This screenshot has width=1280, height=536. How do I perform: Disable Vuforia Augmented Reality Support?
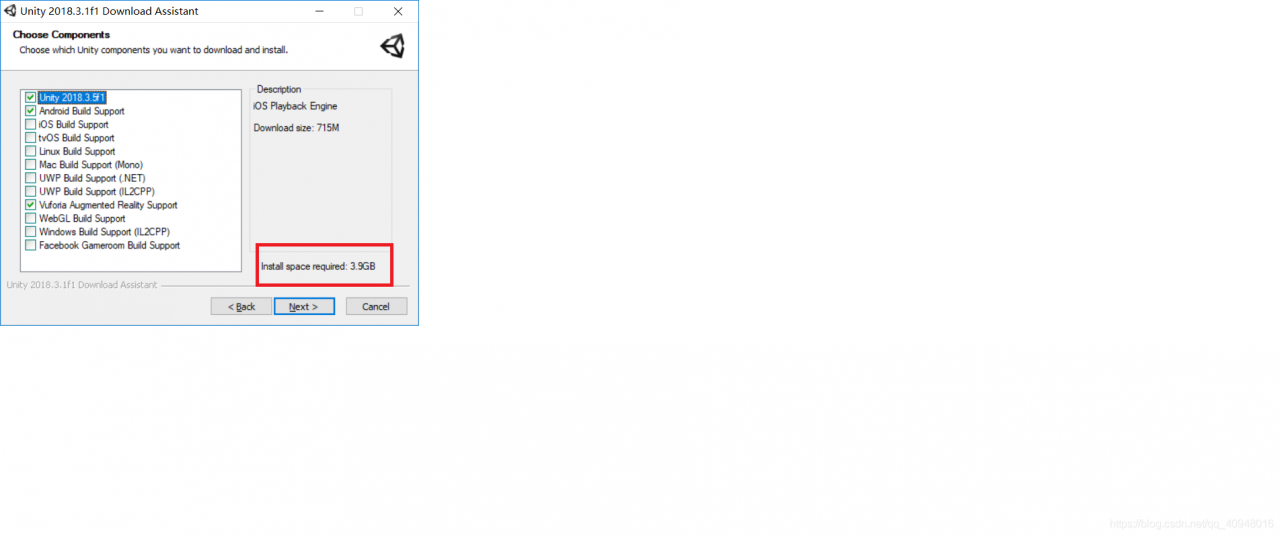[x=31, y=205]
